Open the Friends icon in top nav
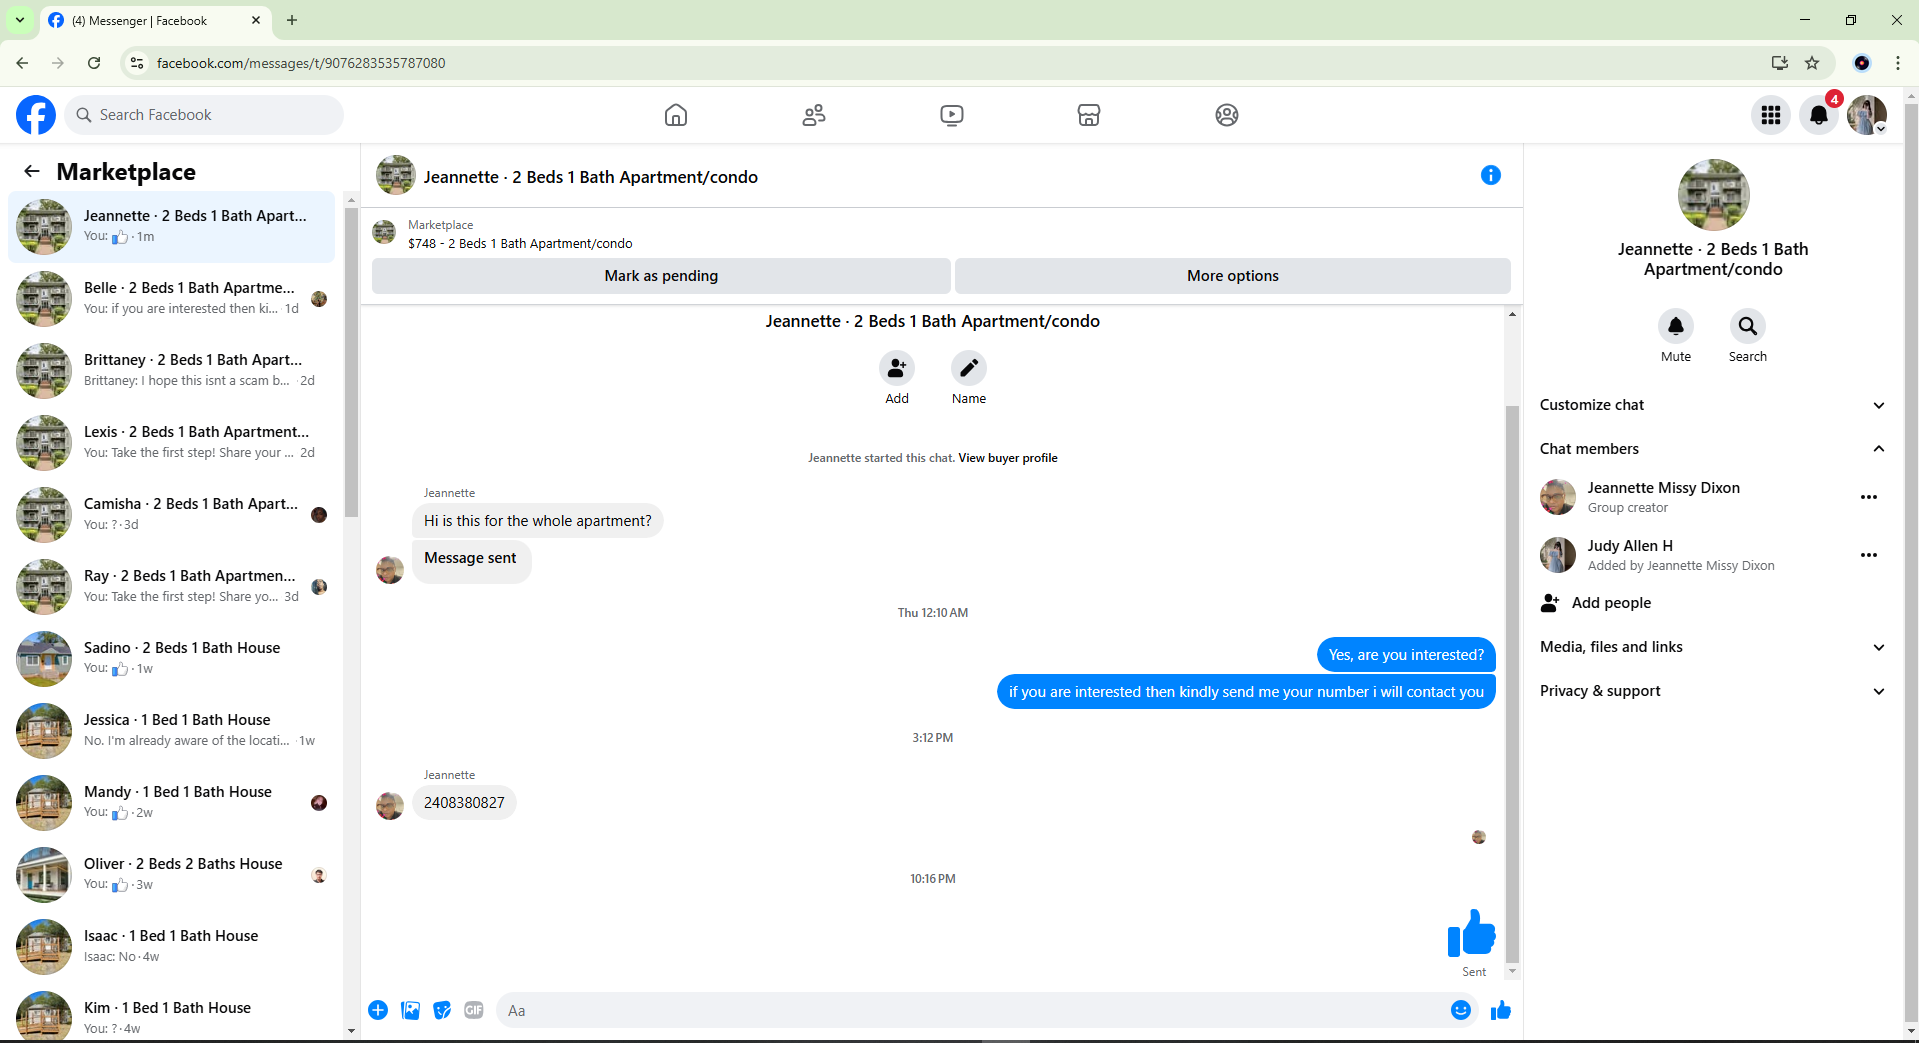 pyautogui.click(x=814, y=115)
